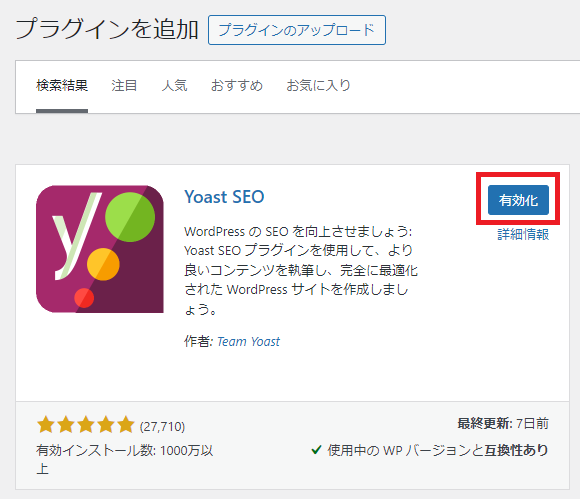Click the 有効化 activate button
The image size is (580, 499).
(x=518, y=200)
